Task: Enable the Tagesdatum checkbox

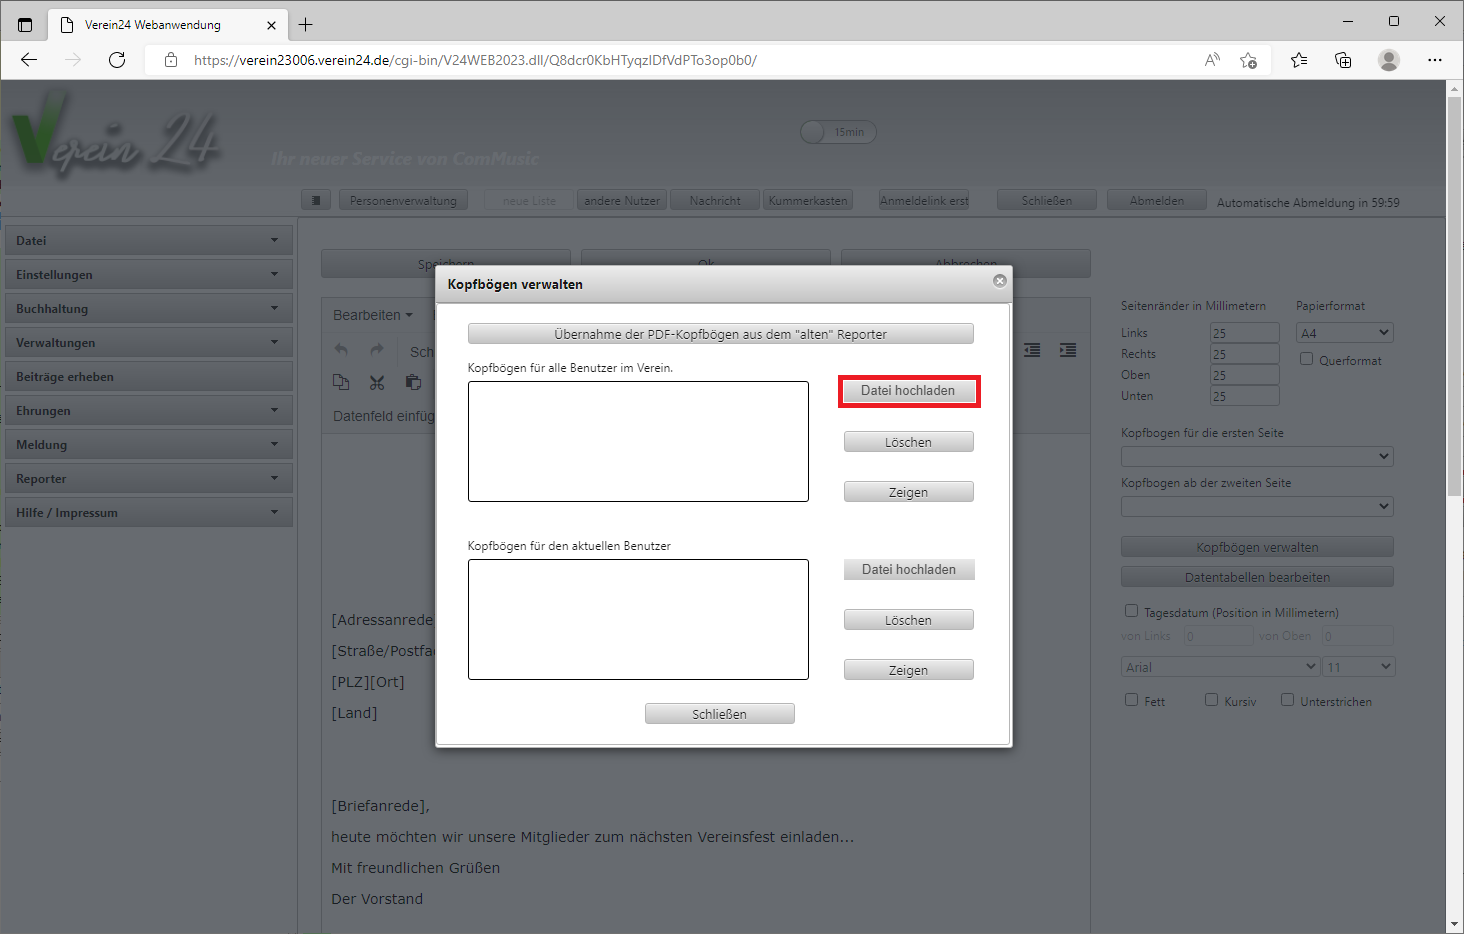Action: pos(1131,611)
